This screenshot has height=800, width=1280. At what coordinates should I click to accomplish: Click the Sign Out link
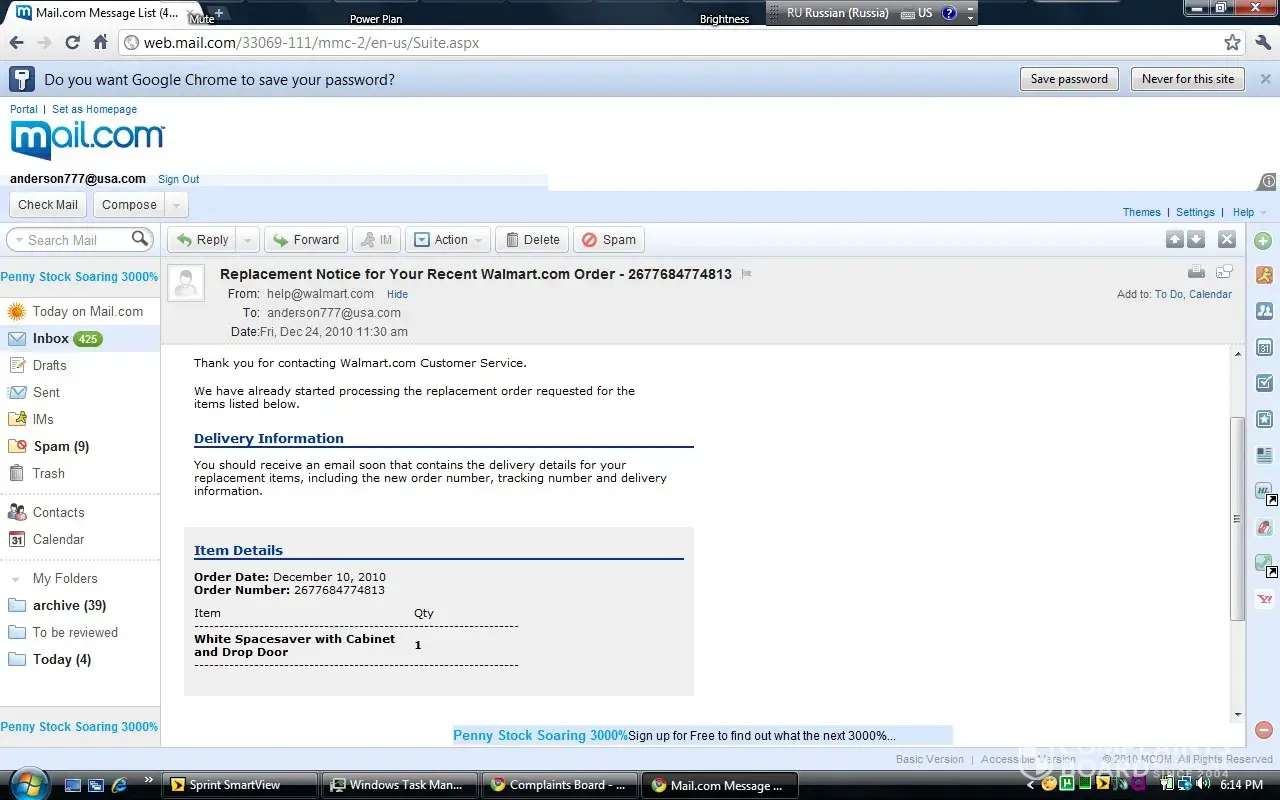coord(178,180)
